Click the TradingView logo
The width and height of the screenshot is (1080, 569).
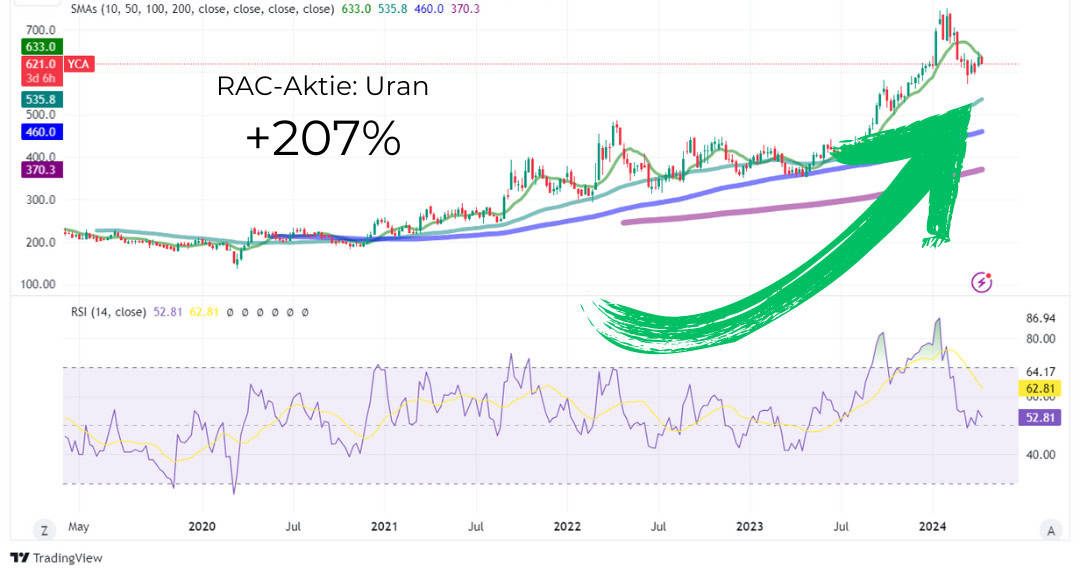tap(56, 558)
